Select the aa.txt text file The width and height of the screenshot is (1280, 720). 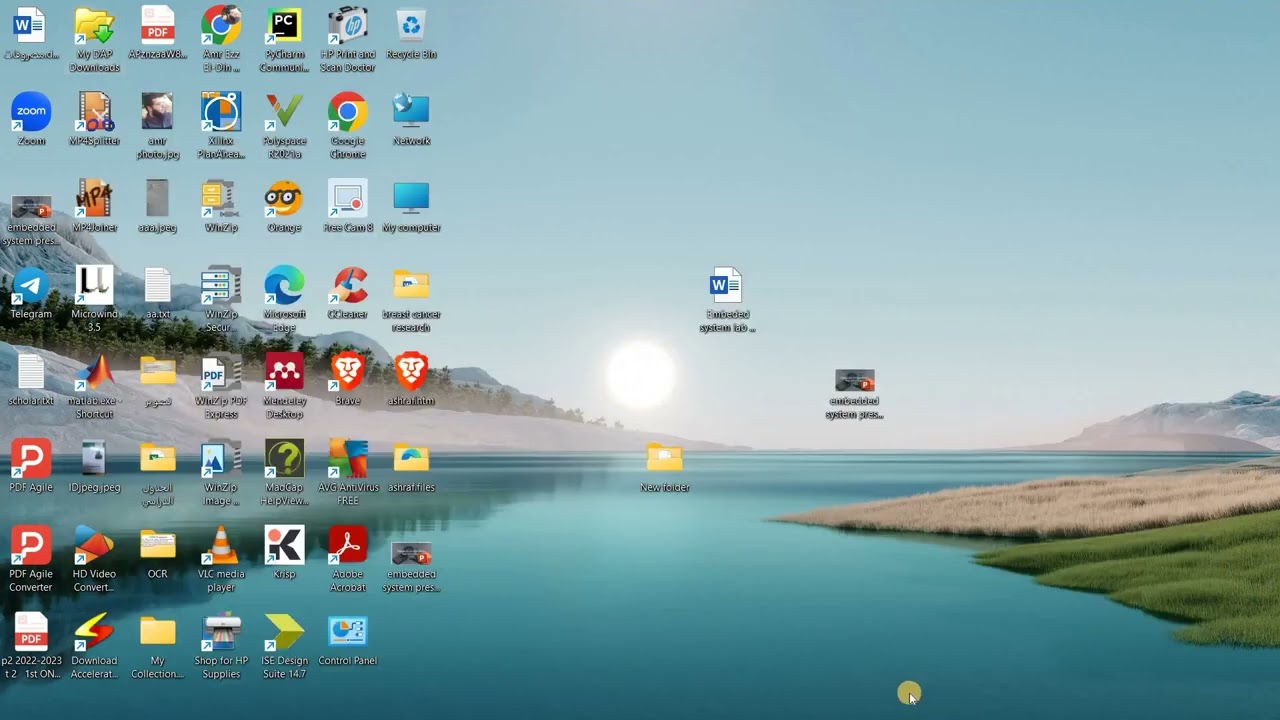pyautogui.click(x=158, y=293)
